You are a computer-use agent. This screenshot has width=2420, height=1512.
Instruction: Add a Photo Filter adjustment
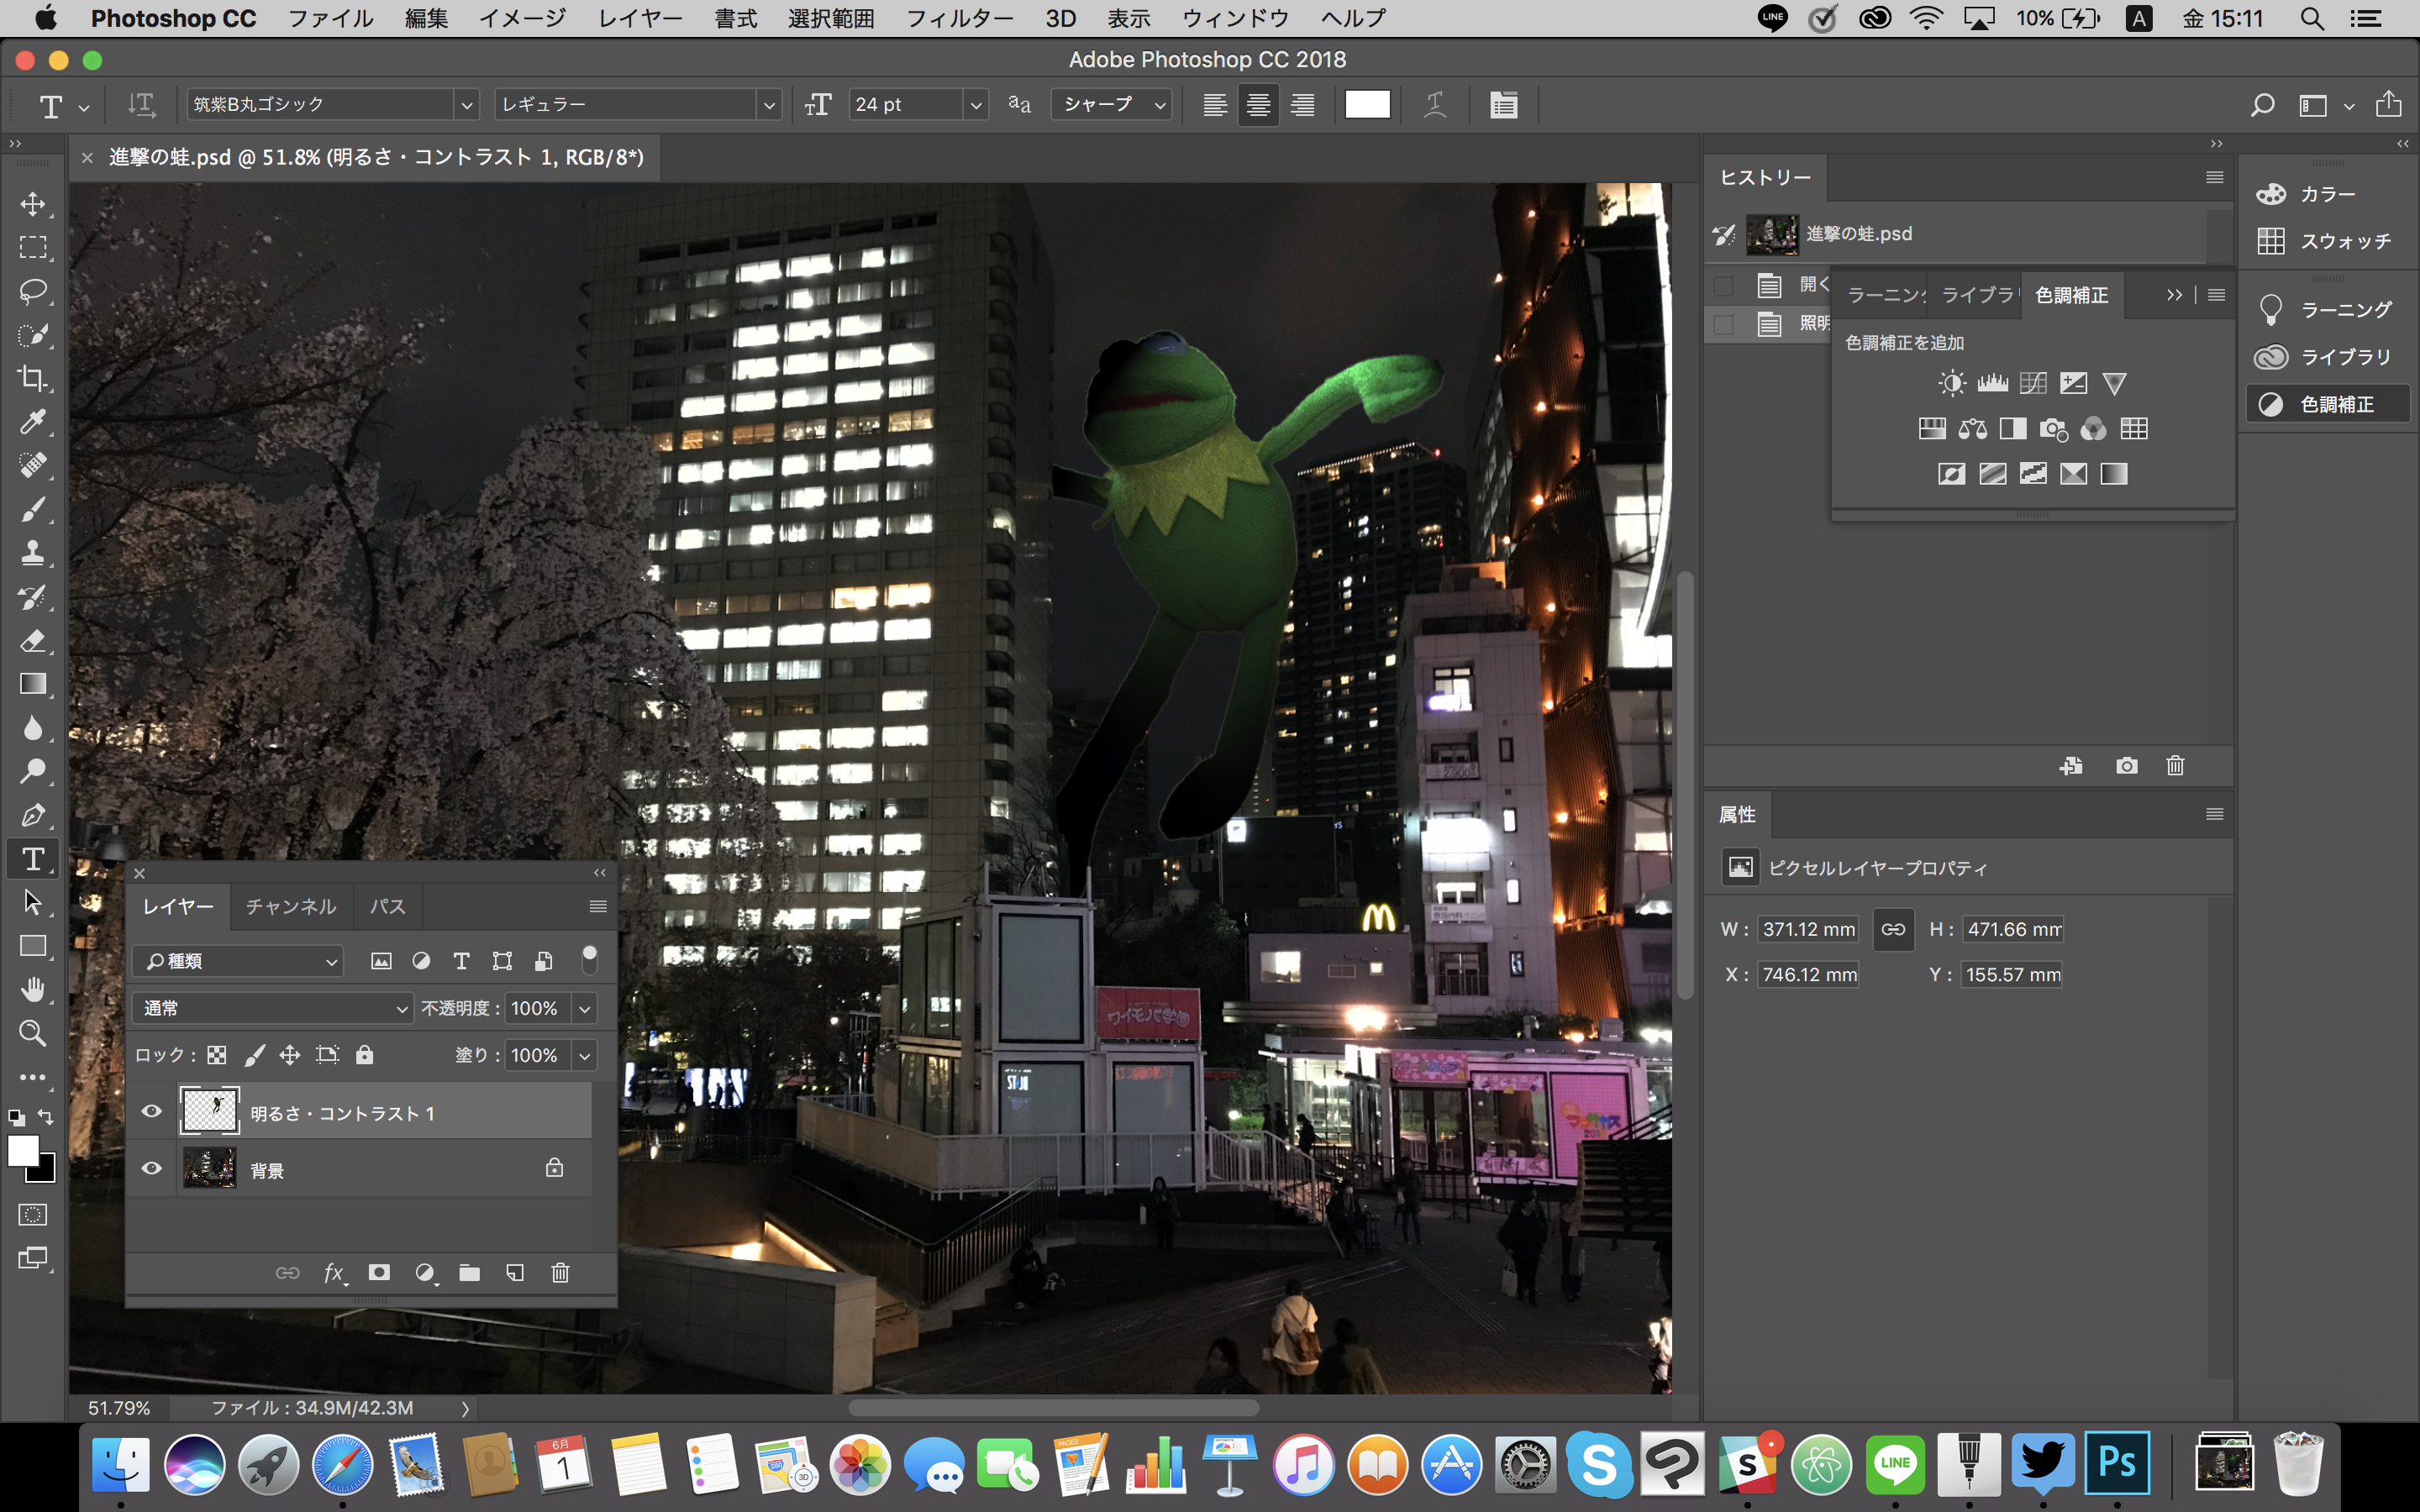point(2053,429)
